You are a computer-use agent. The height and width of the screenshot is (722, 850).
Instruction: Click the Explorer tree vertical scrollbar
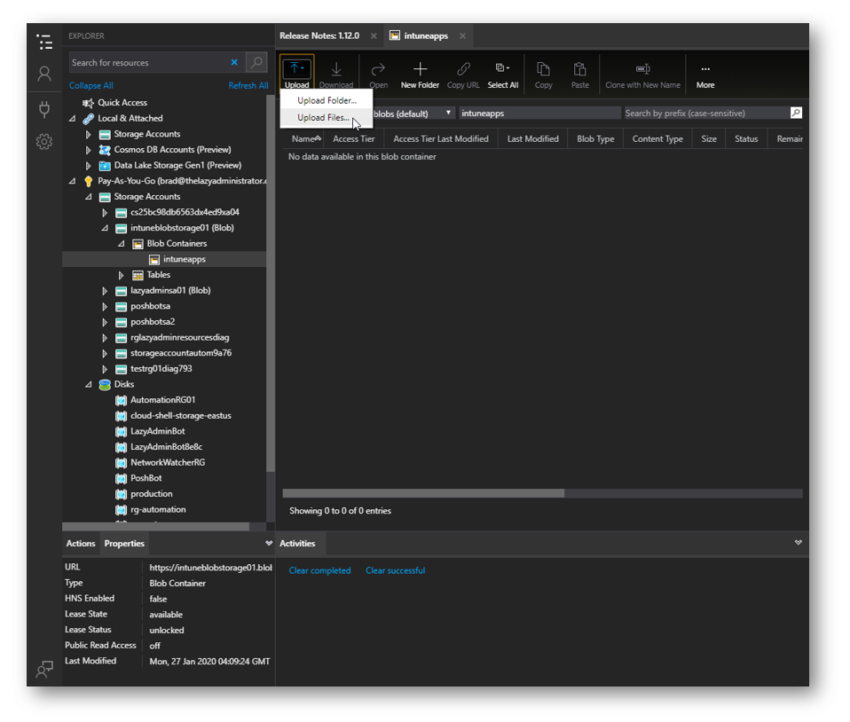pyautogui.click(x=271, y=282)
